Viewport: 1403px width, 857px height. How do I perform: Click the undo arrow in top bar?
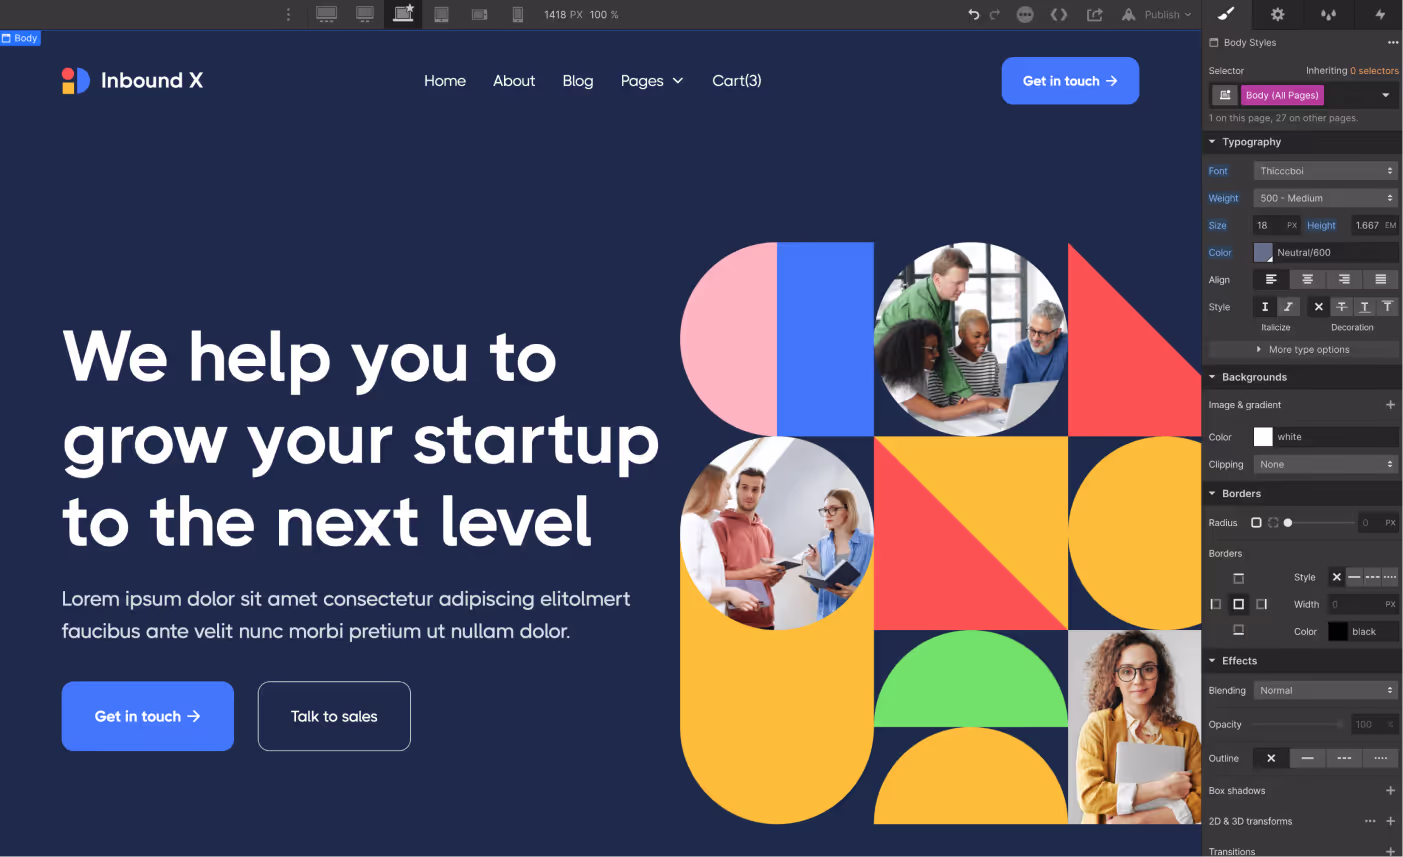(x=973, y=14)
